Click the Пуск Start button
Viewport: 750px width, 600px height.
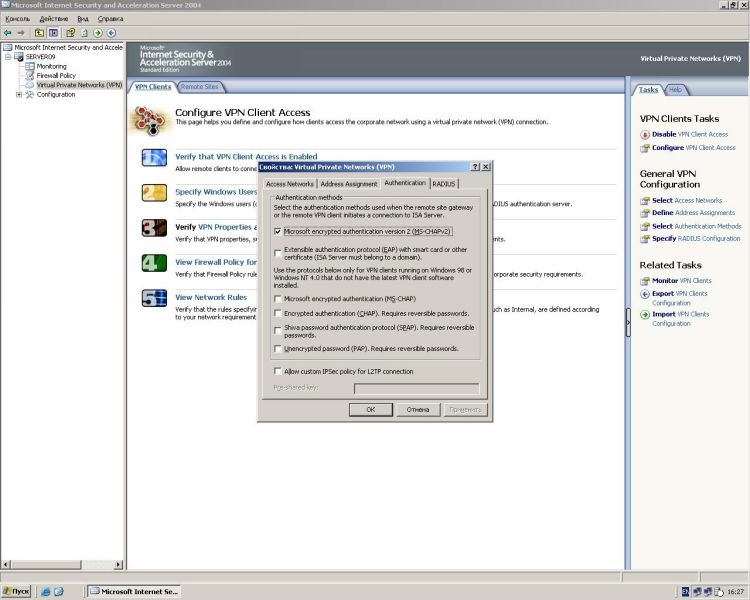pos(16,591)
